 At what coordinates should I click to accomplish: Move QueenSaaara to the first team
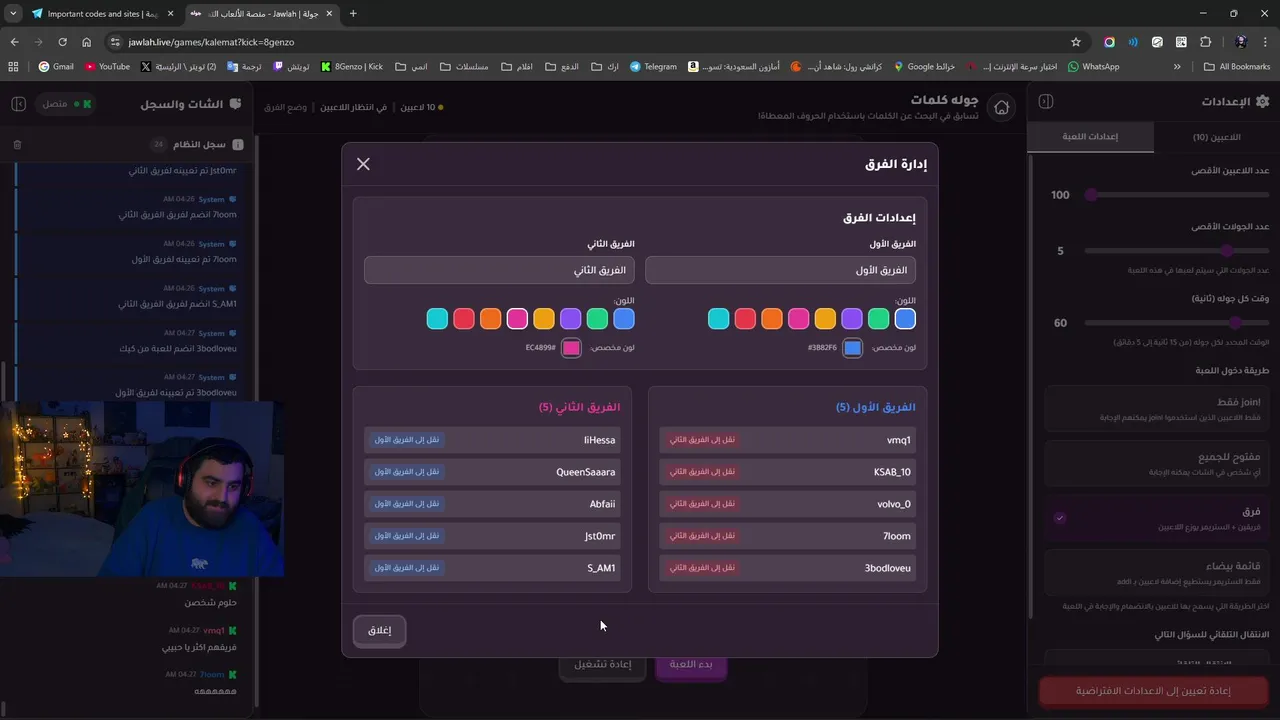[x=407, y=472]
